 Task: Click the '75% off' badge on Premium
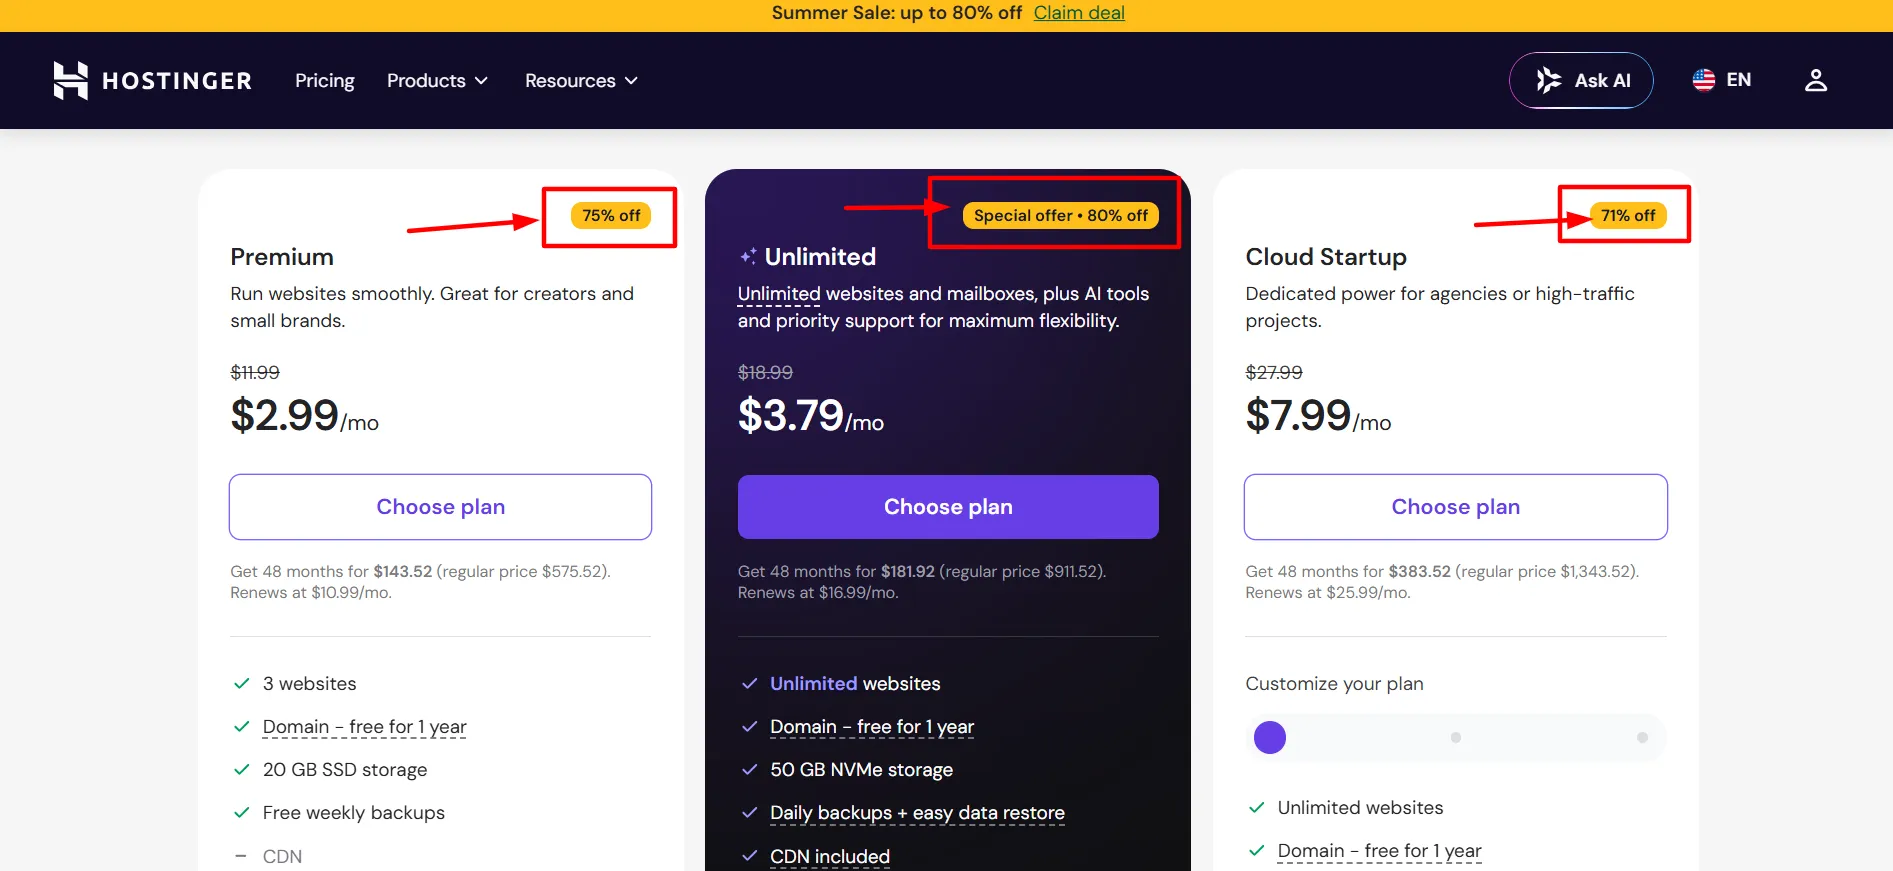[x=611, y=216]
